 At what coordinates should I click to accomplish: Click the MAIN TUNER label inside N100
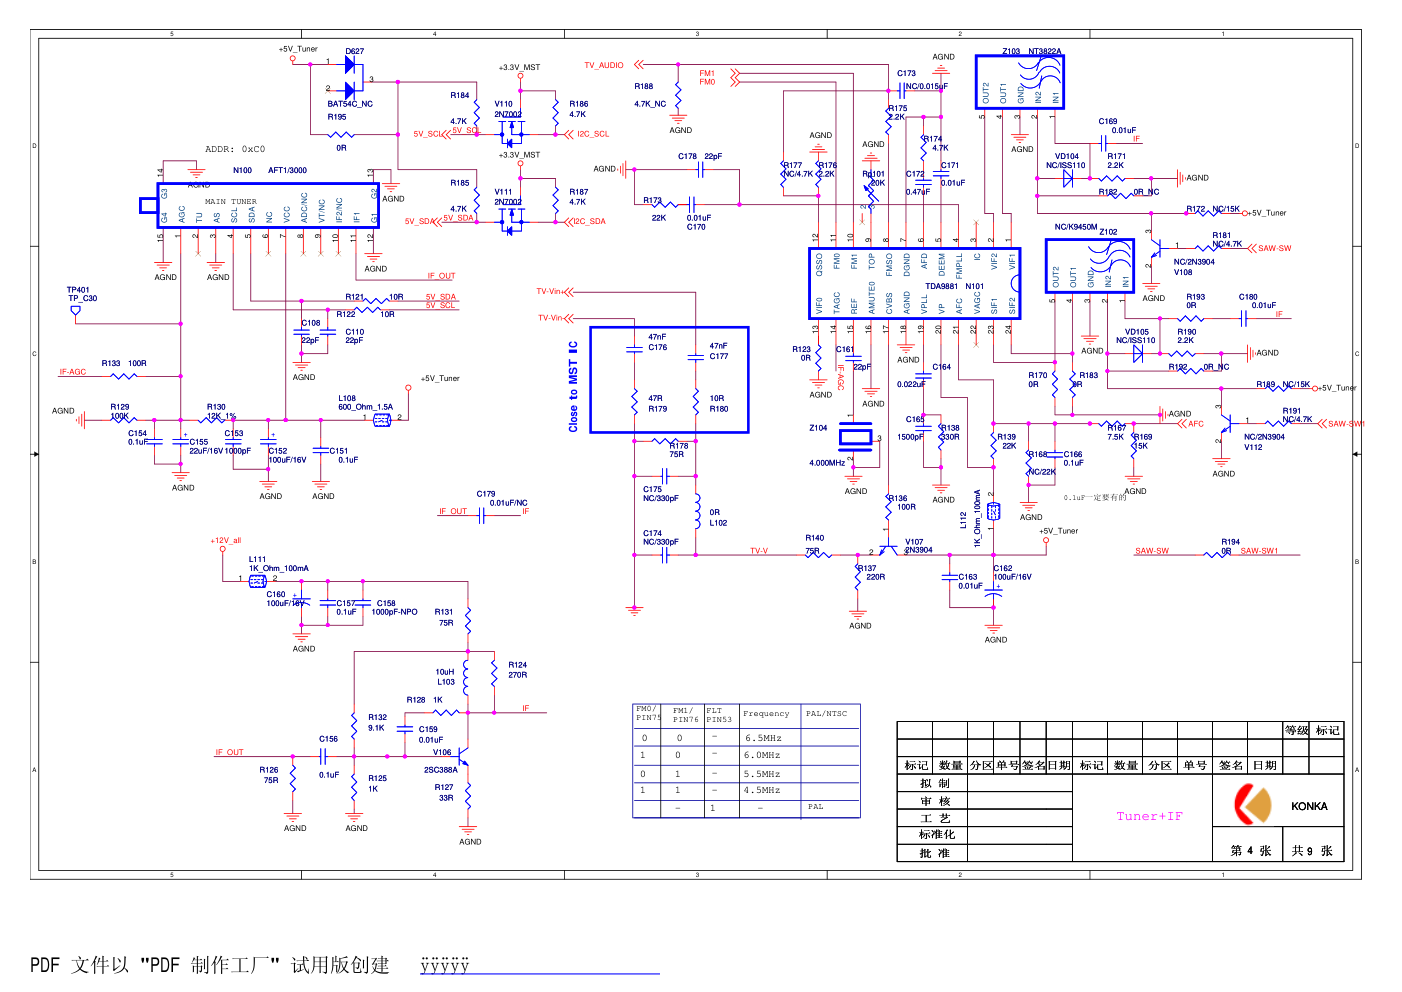[x=231, y=201]
